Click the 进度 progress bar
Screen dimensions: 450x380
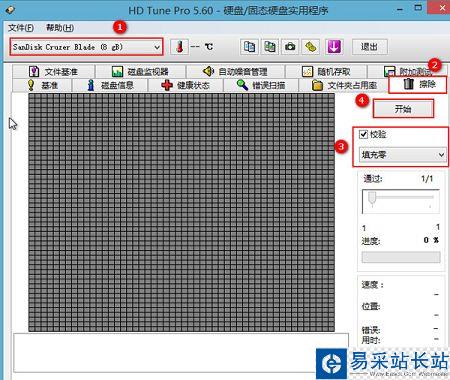click(x=401, y=257)
